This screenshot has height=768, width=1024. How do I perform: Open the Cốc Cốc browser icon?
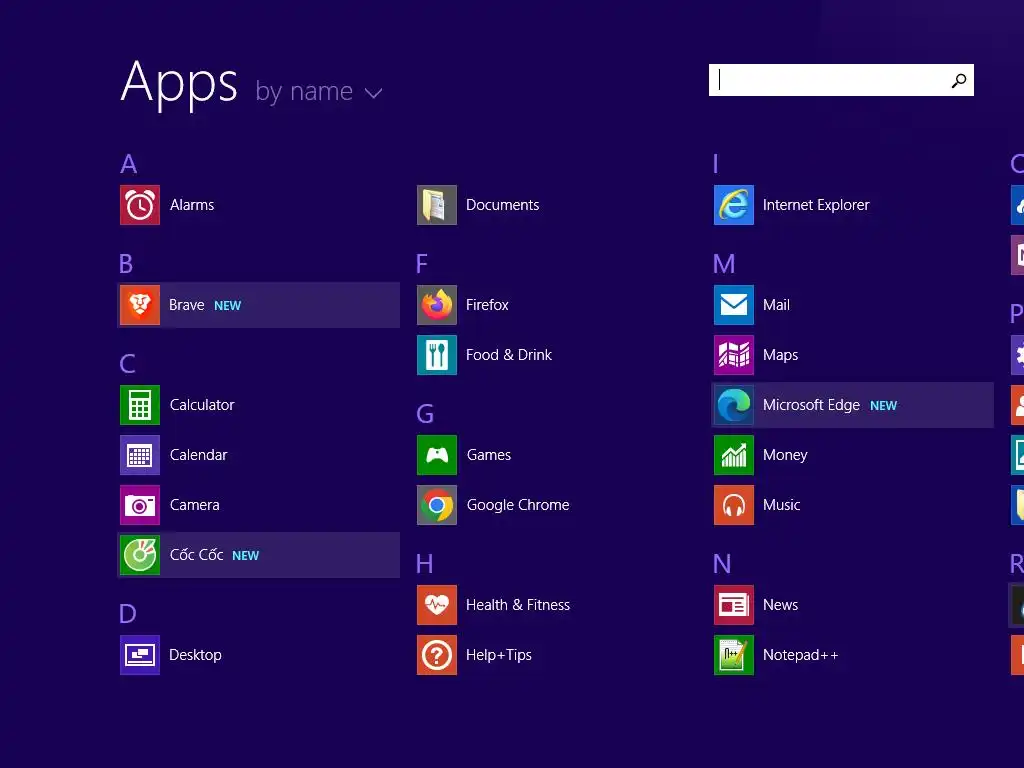(140, 555)
